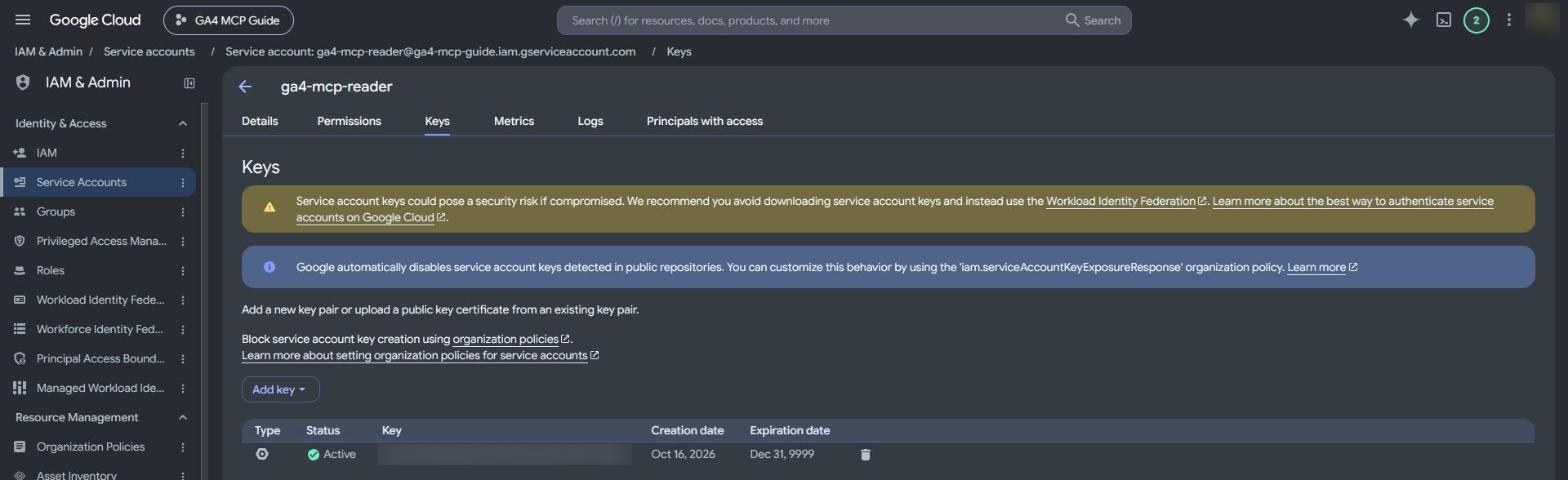The height and width of the screenshot is (480, 1568).
Task: Switch to the Permissions tab
Action: pos(349,121)
